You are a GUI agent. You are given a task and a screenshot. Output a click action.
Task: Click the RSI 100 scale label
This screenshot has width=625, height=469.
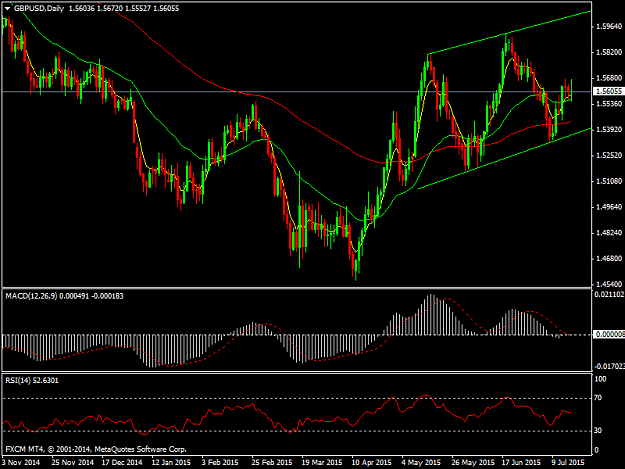click(x=600, y=379)
